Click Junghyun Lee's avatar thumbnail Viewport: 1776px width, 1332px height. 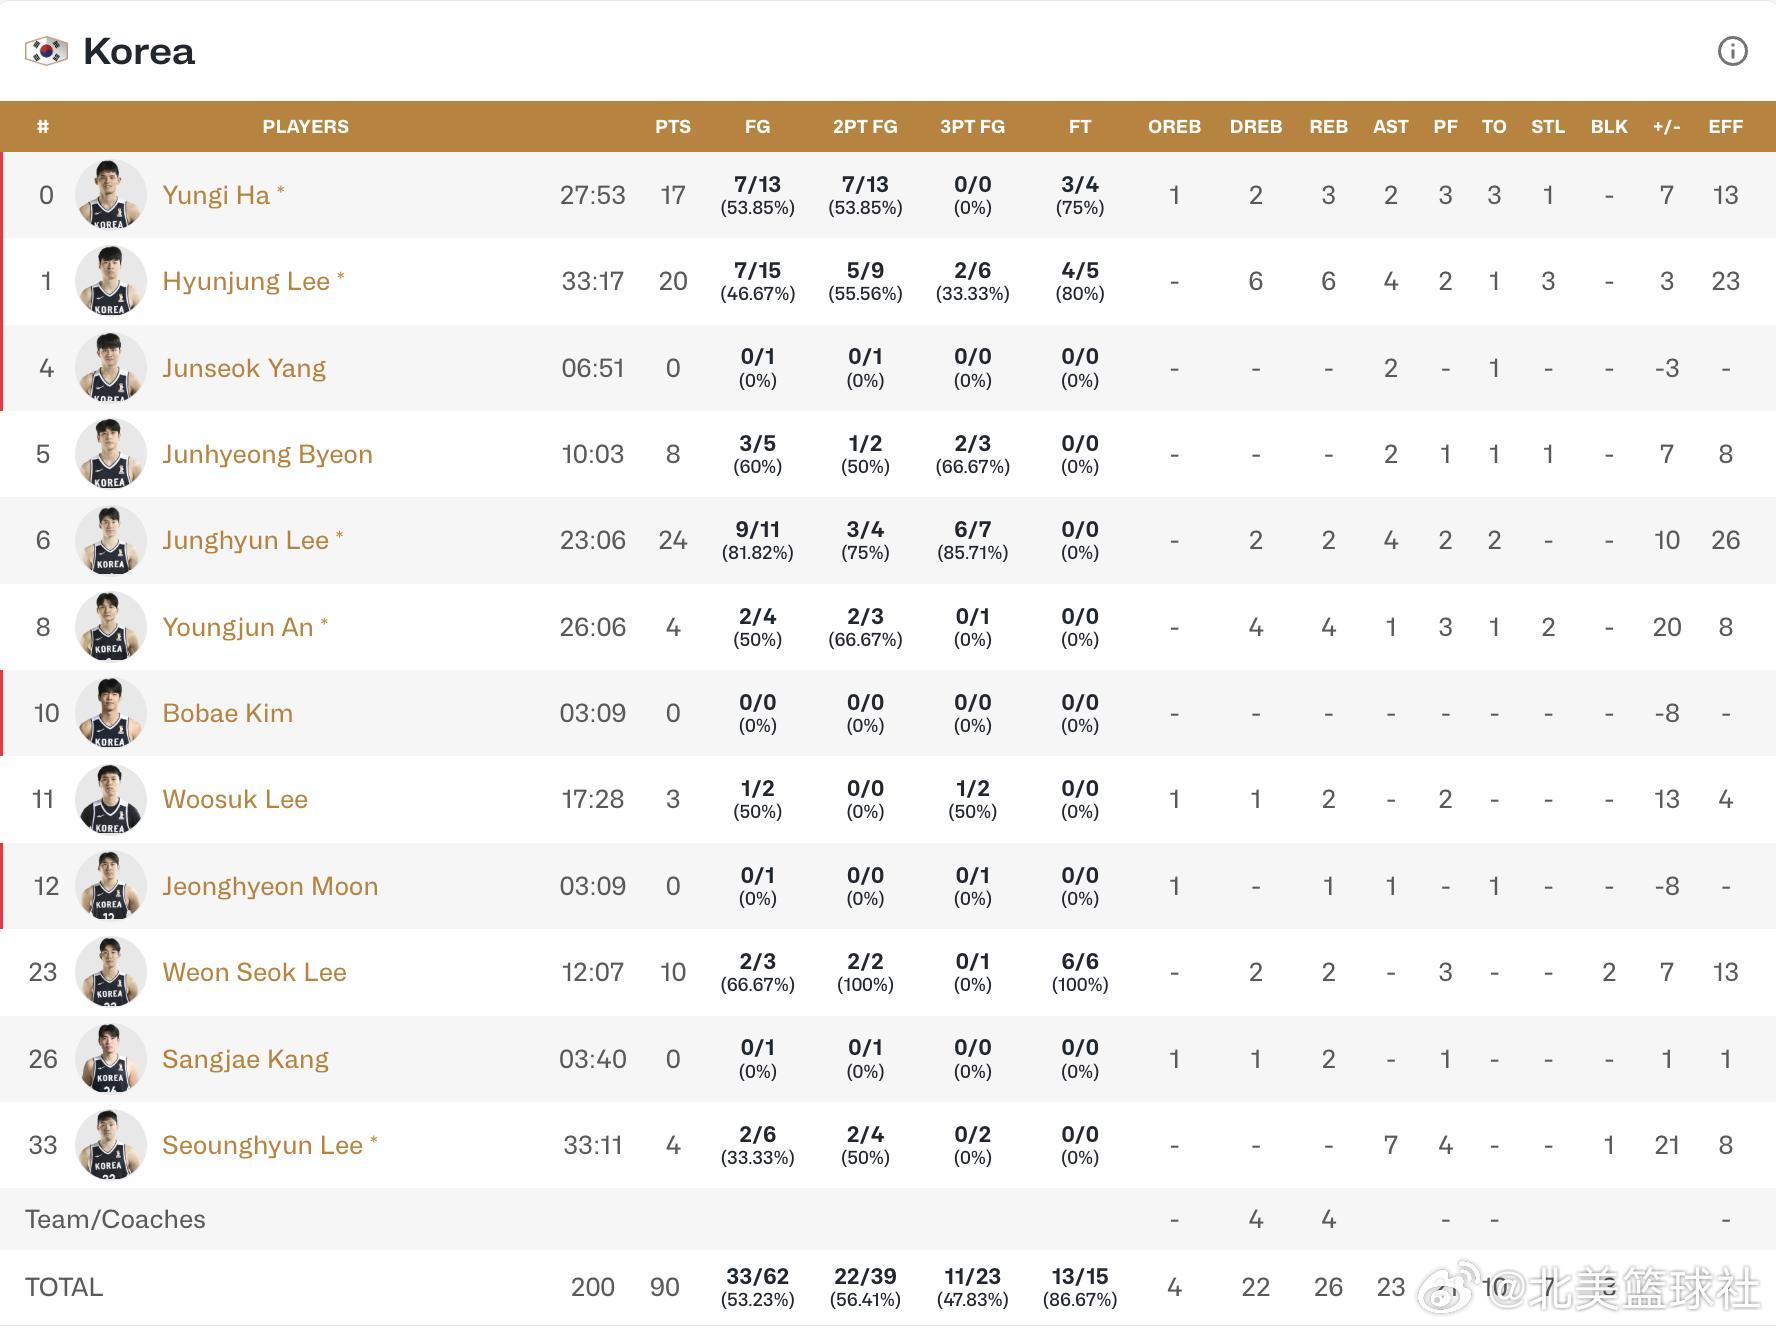pos(110,540)
